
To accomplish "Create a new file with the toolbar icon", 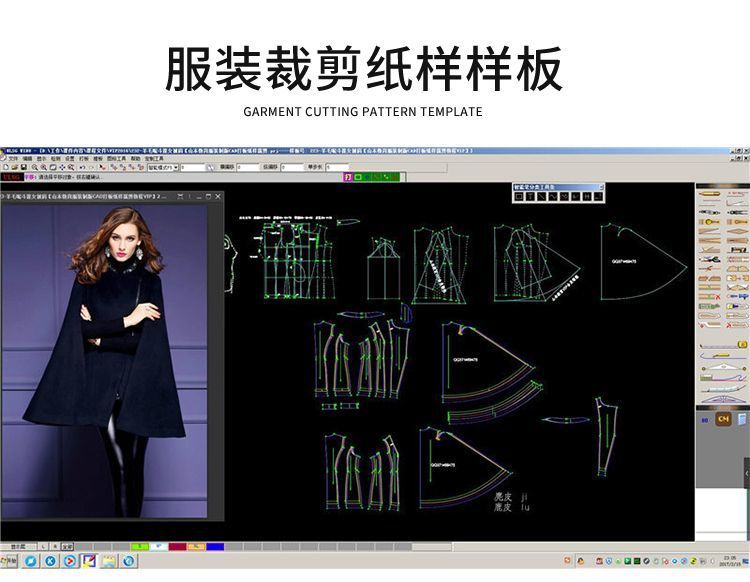I will tap(6, 167).
